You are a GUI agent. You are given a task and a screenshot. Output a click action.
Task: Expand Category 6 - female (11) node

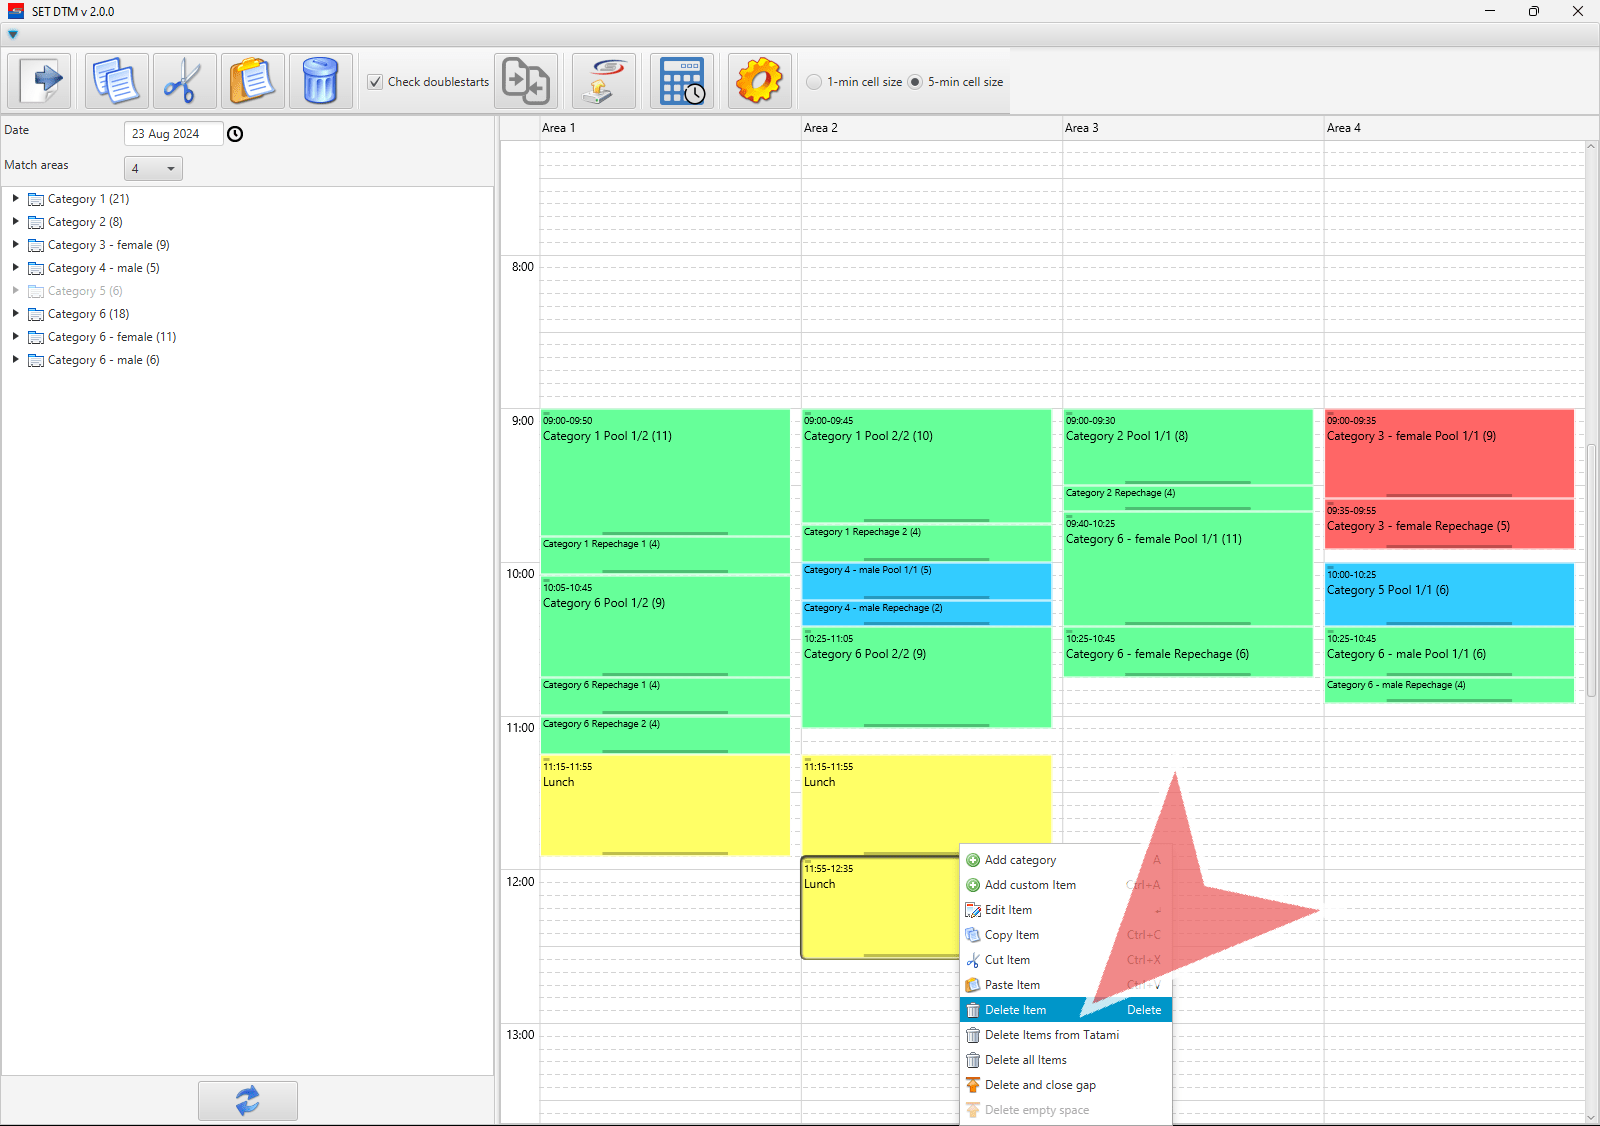(16, 337)
